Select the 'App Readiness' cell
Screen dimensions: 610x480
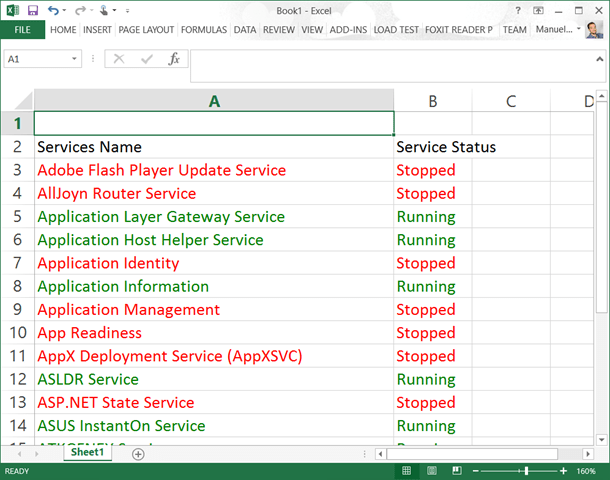click(x=214, y=333)
